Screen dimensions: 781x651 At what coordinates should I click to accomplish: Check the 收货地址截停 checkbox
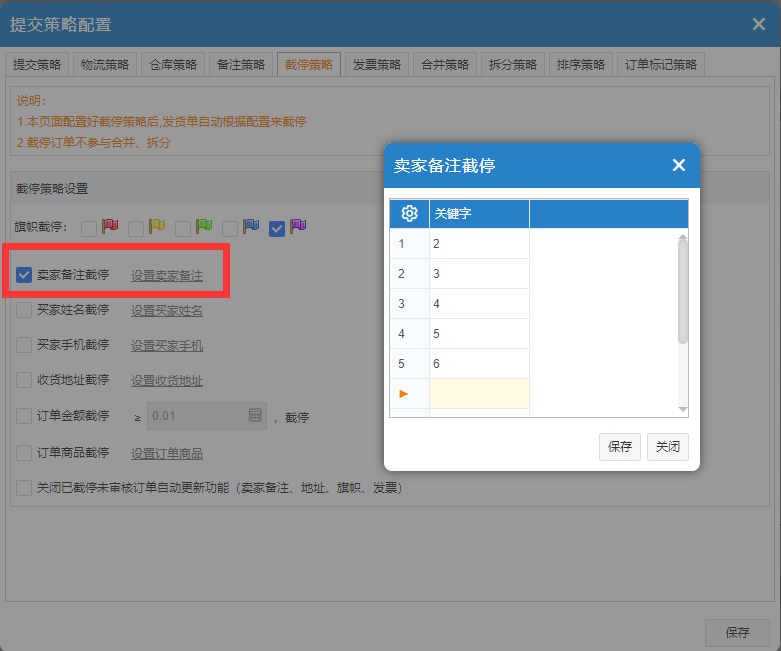tap(24, 380)
